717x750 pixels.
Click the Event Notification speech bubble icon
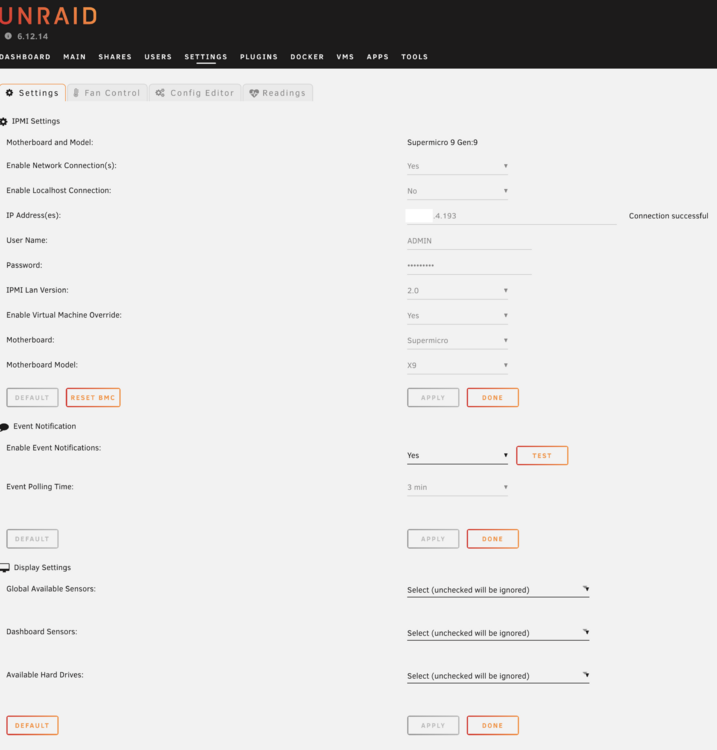click(4, 427)
